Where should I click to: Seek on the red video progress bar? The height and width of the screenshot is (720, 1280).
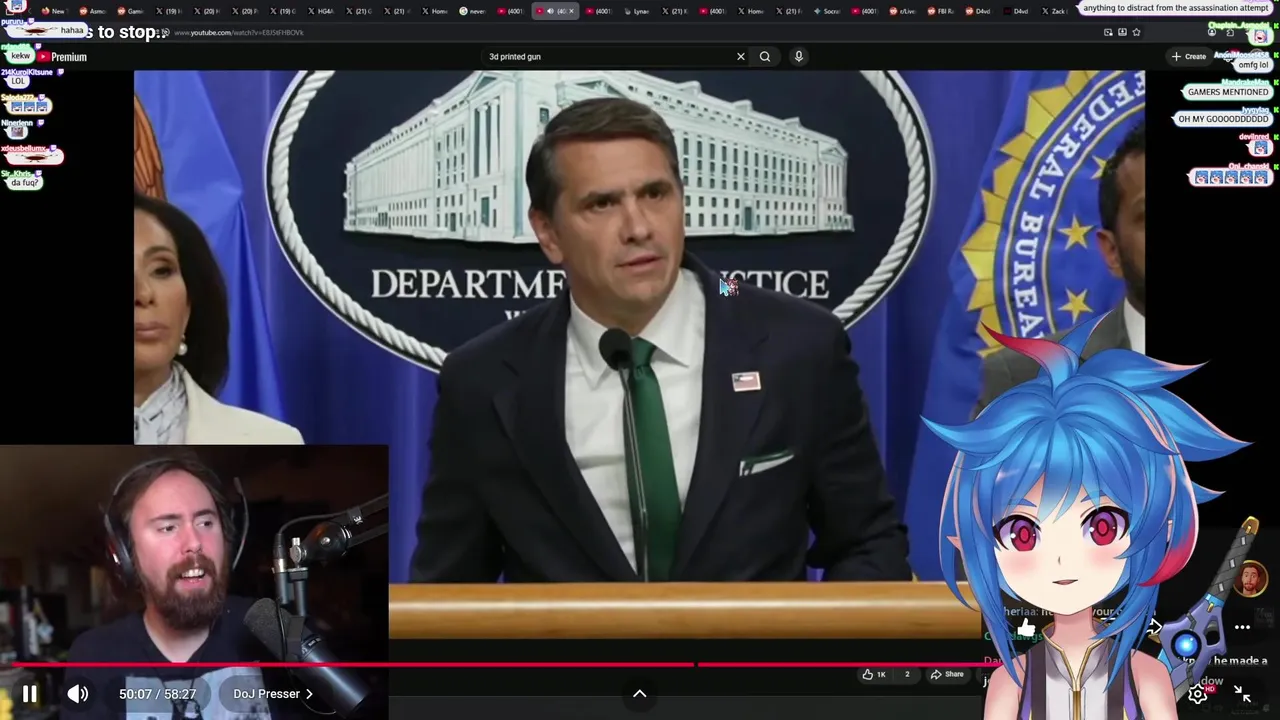[x=500, y=664]
